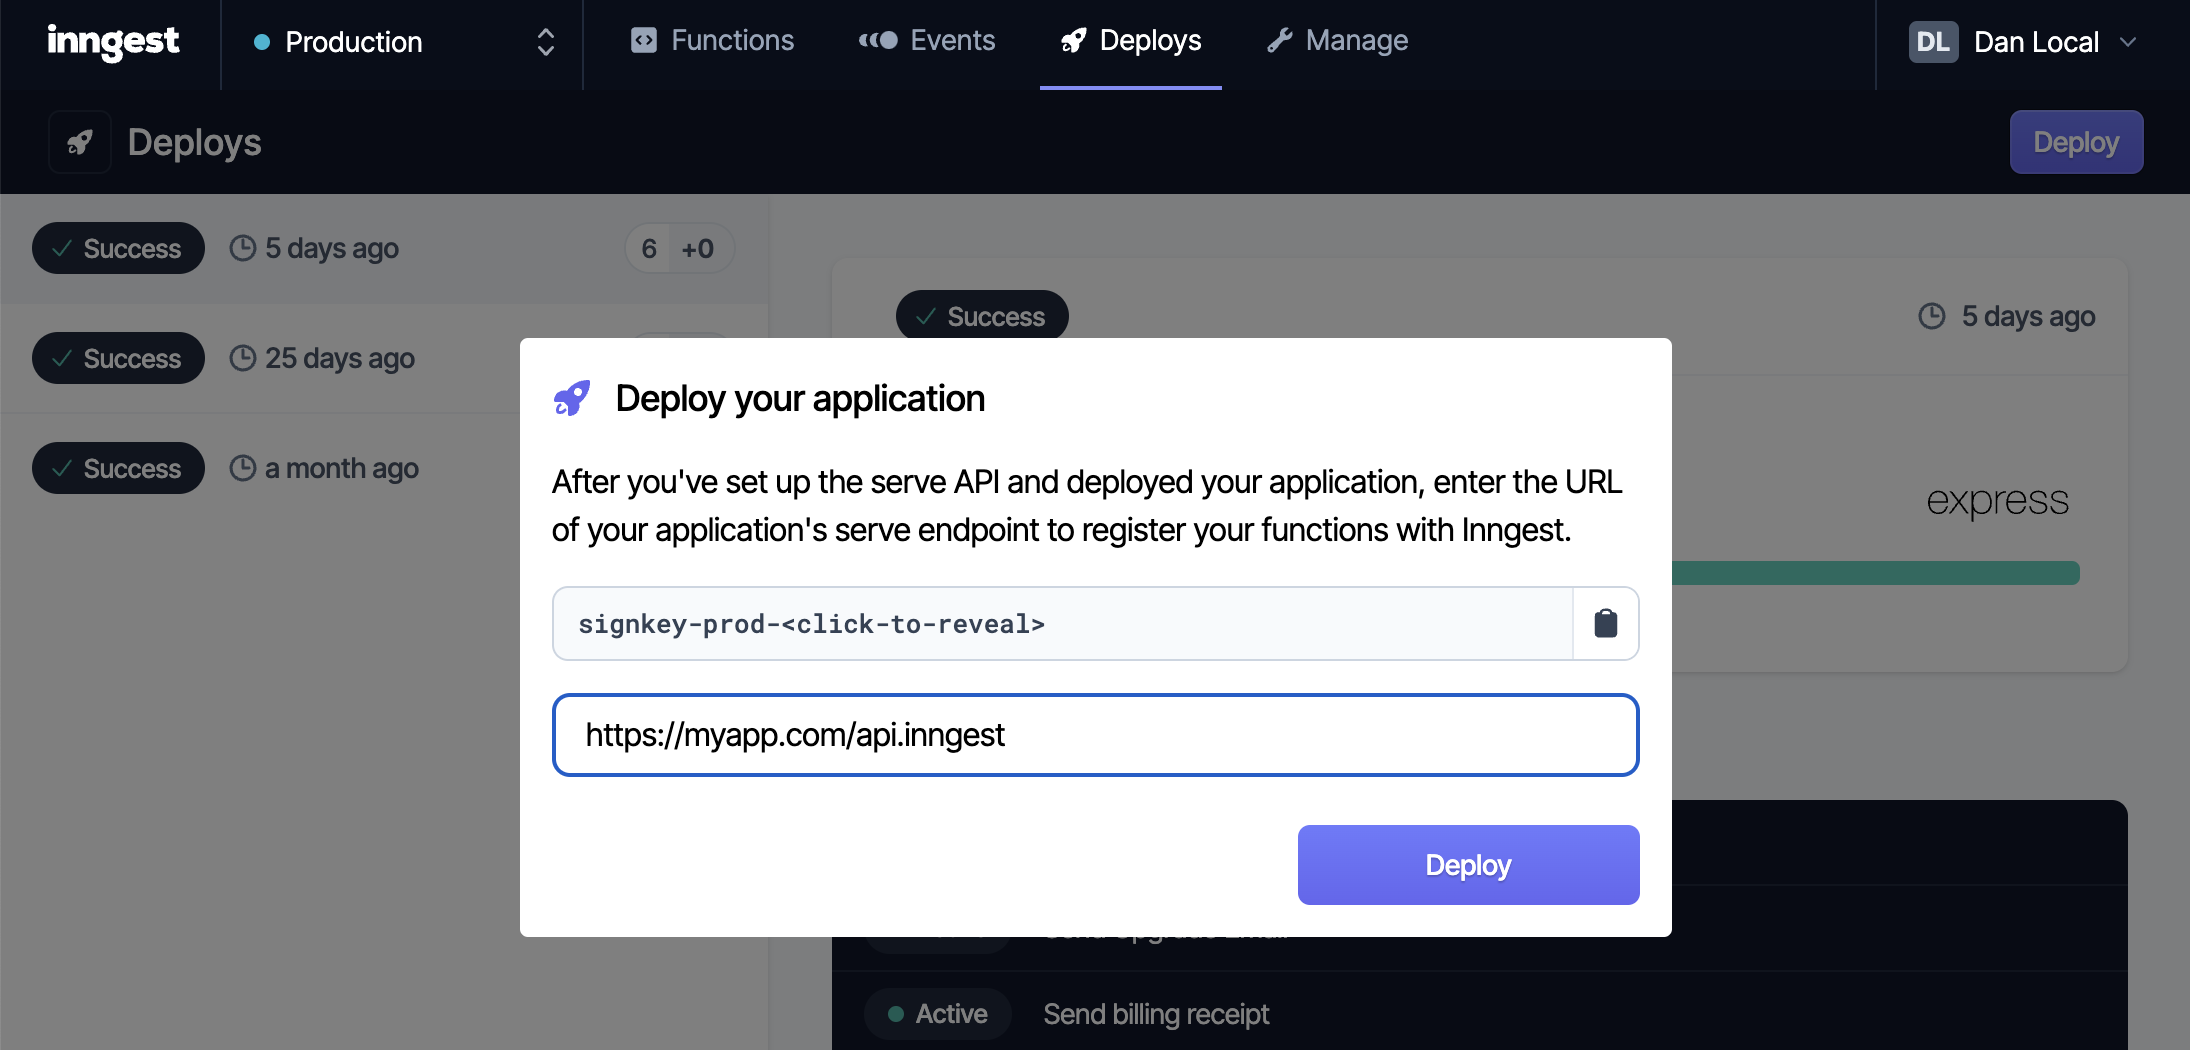The width and height of the screenshot is (2190, 1050).
Task: Click the Production status dot
Action: (262, 42)
